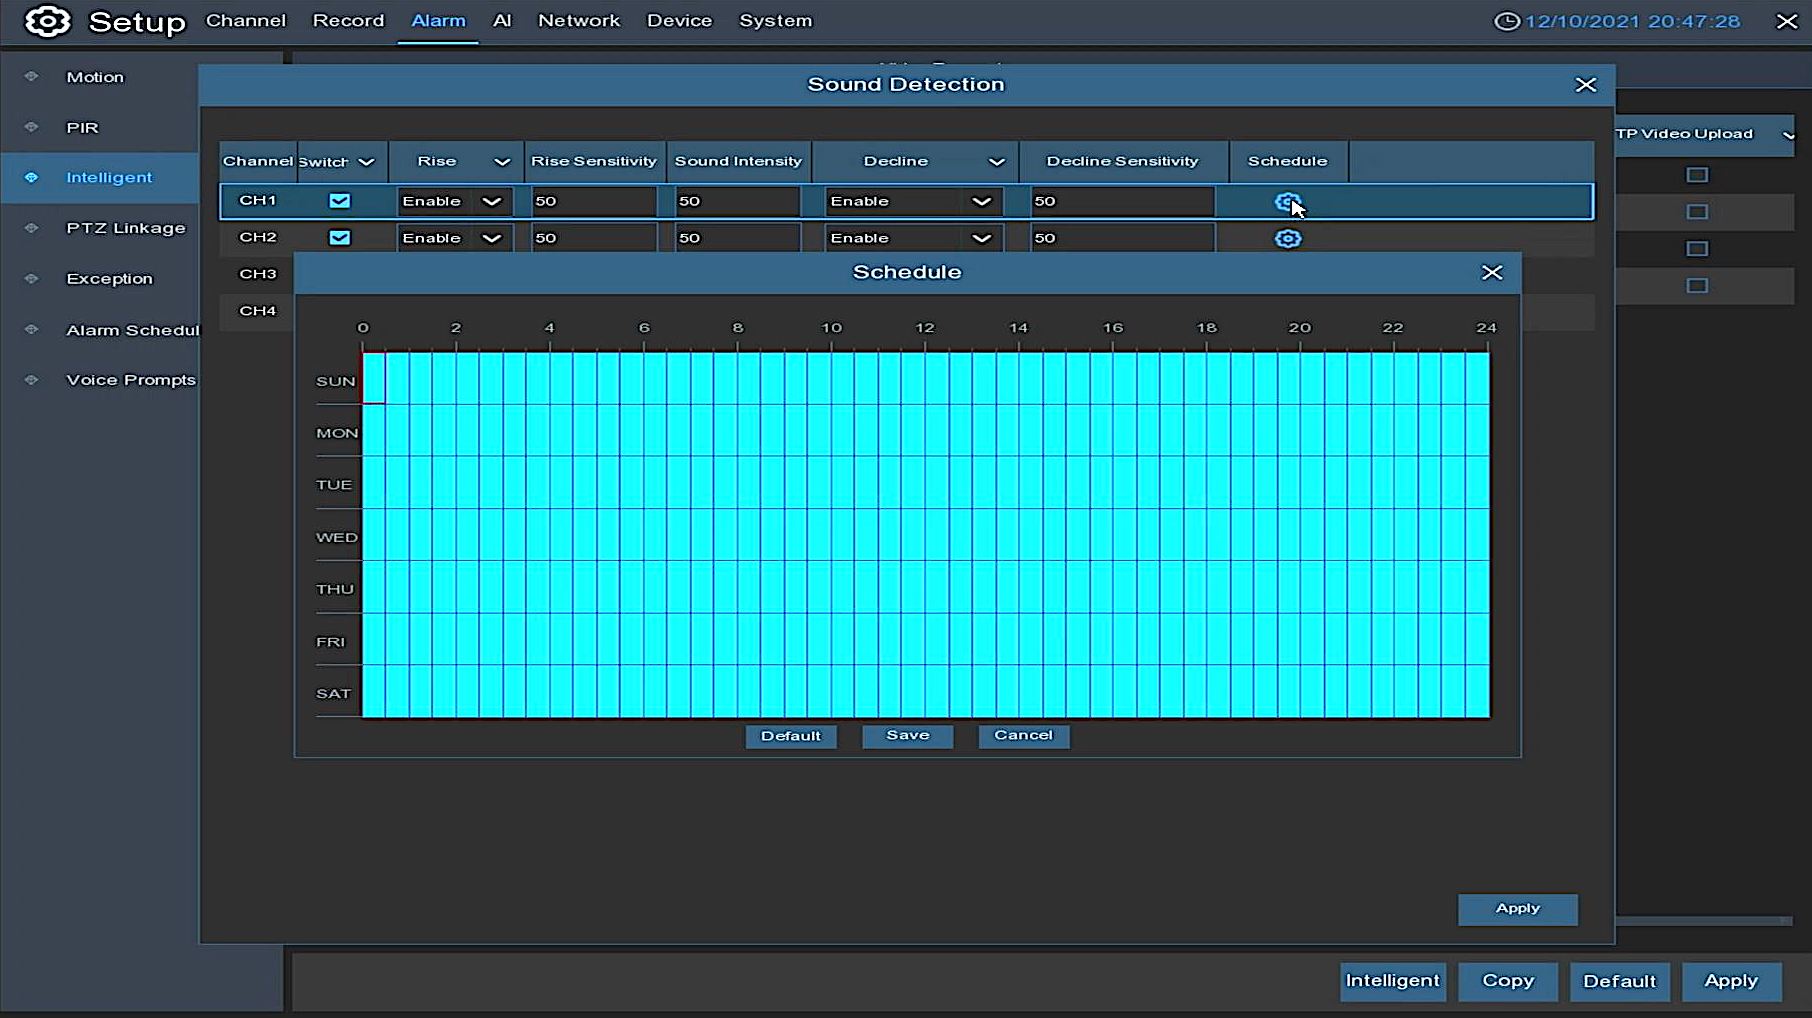Open CH1 schedule gear icon

tap(1287, 202)
